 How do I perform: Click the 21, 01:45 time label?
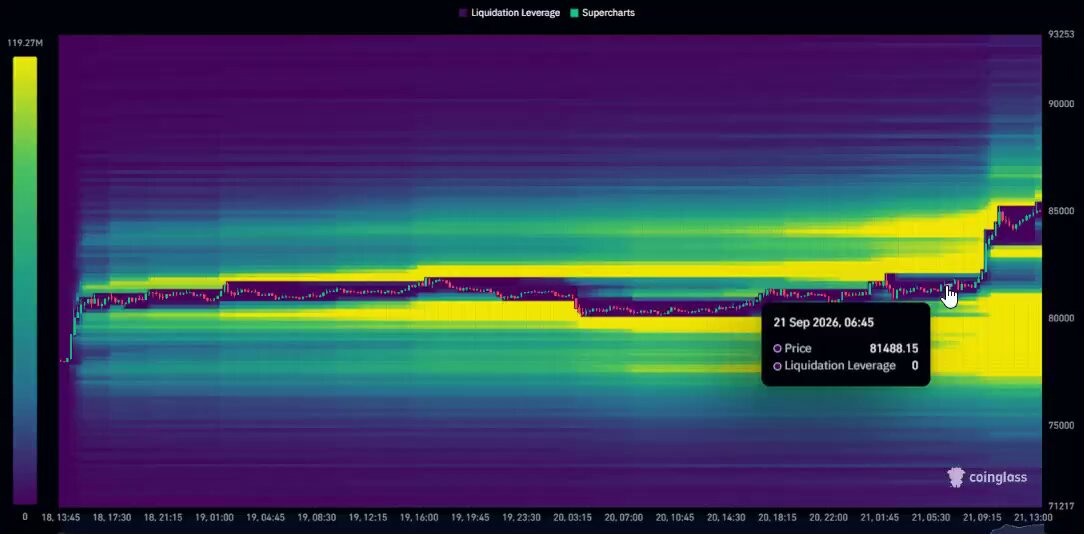(x=879, y=517)
